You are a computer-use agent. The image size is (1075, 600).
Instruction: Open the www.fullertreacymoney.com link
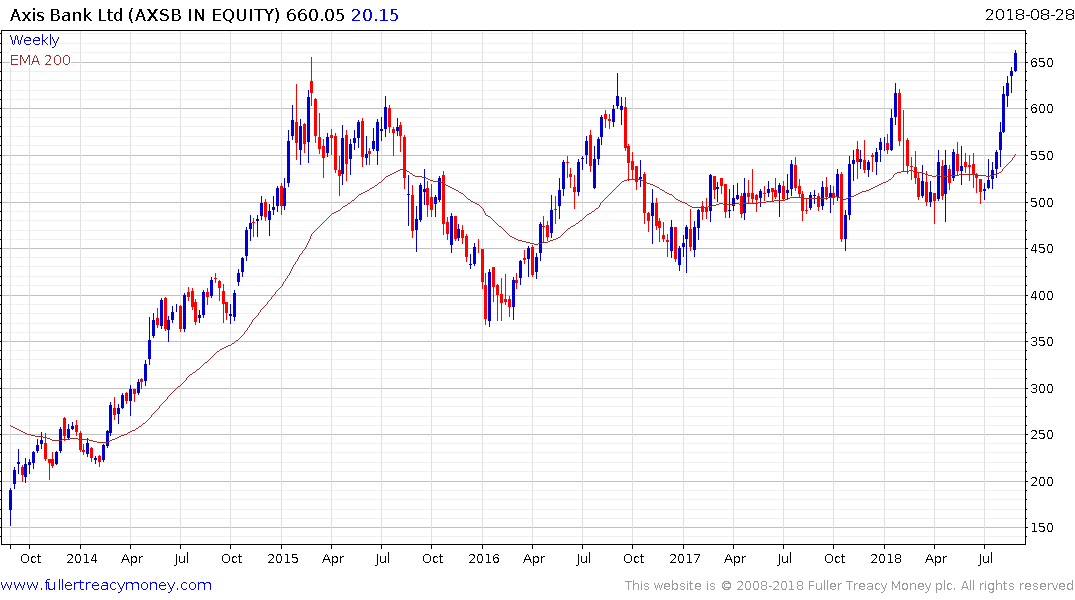pos(106,585)
